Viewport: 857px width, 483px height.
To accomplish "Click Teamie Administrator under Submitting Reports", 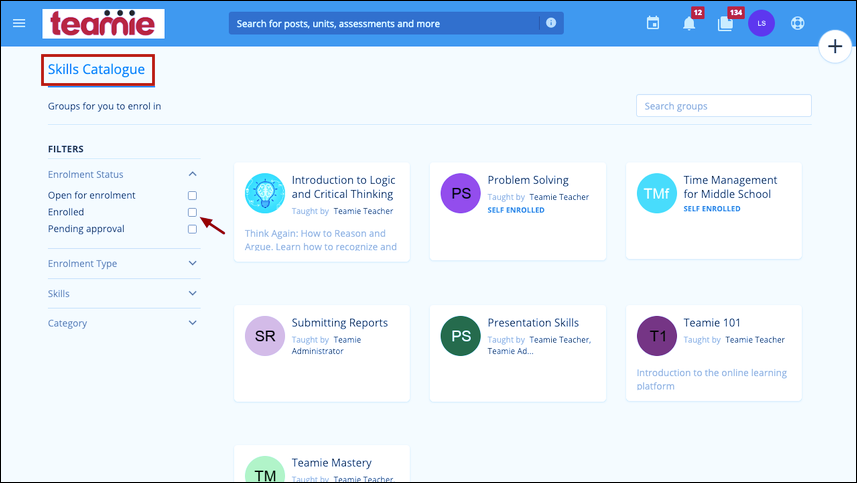I will coord(326,345).
